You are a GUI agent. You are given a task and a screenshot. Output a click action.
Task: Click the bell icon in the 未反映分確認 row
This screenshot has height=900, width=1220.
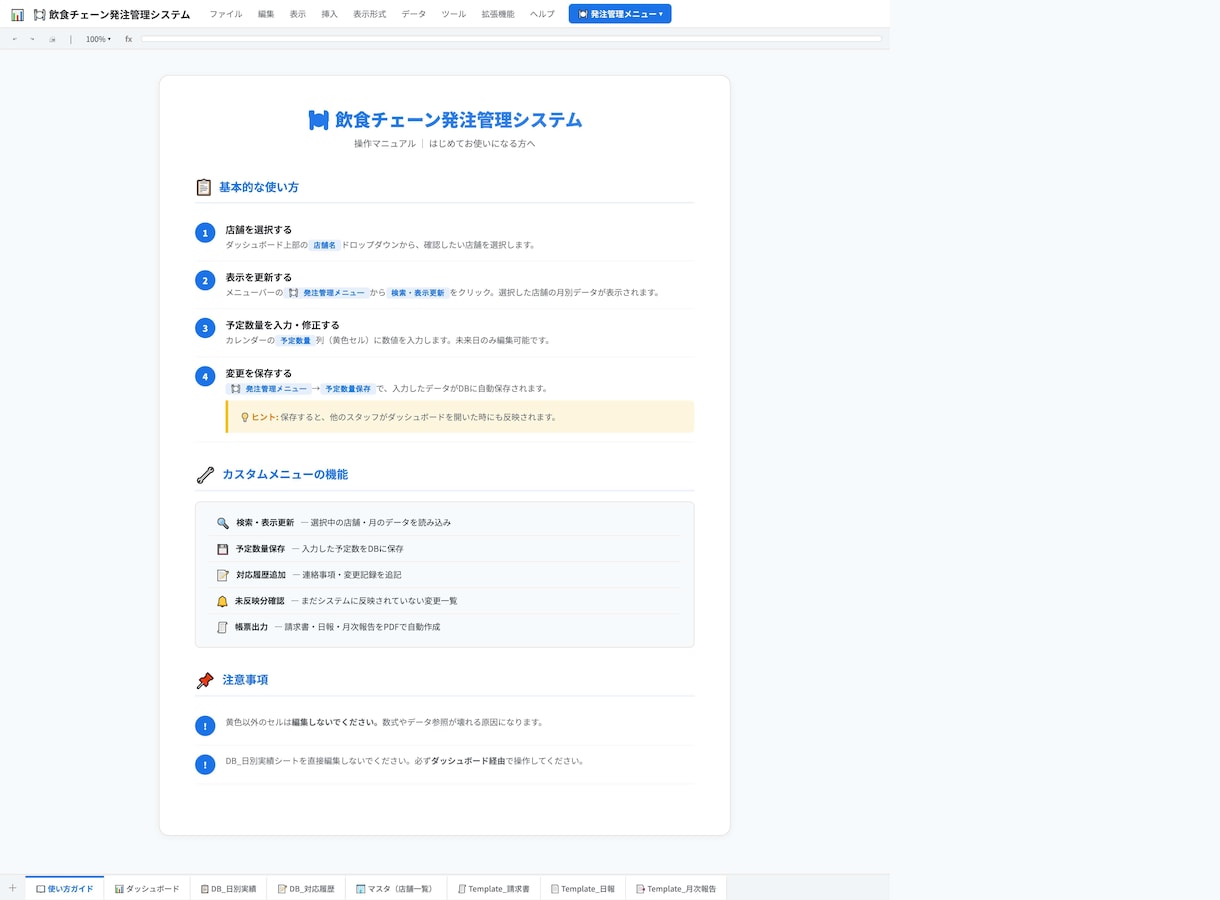tap(223, 601)
